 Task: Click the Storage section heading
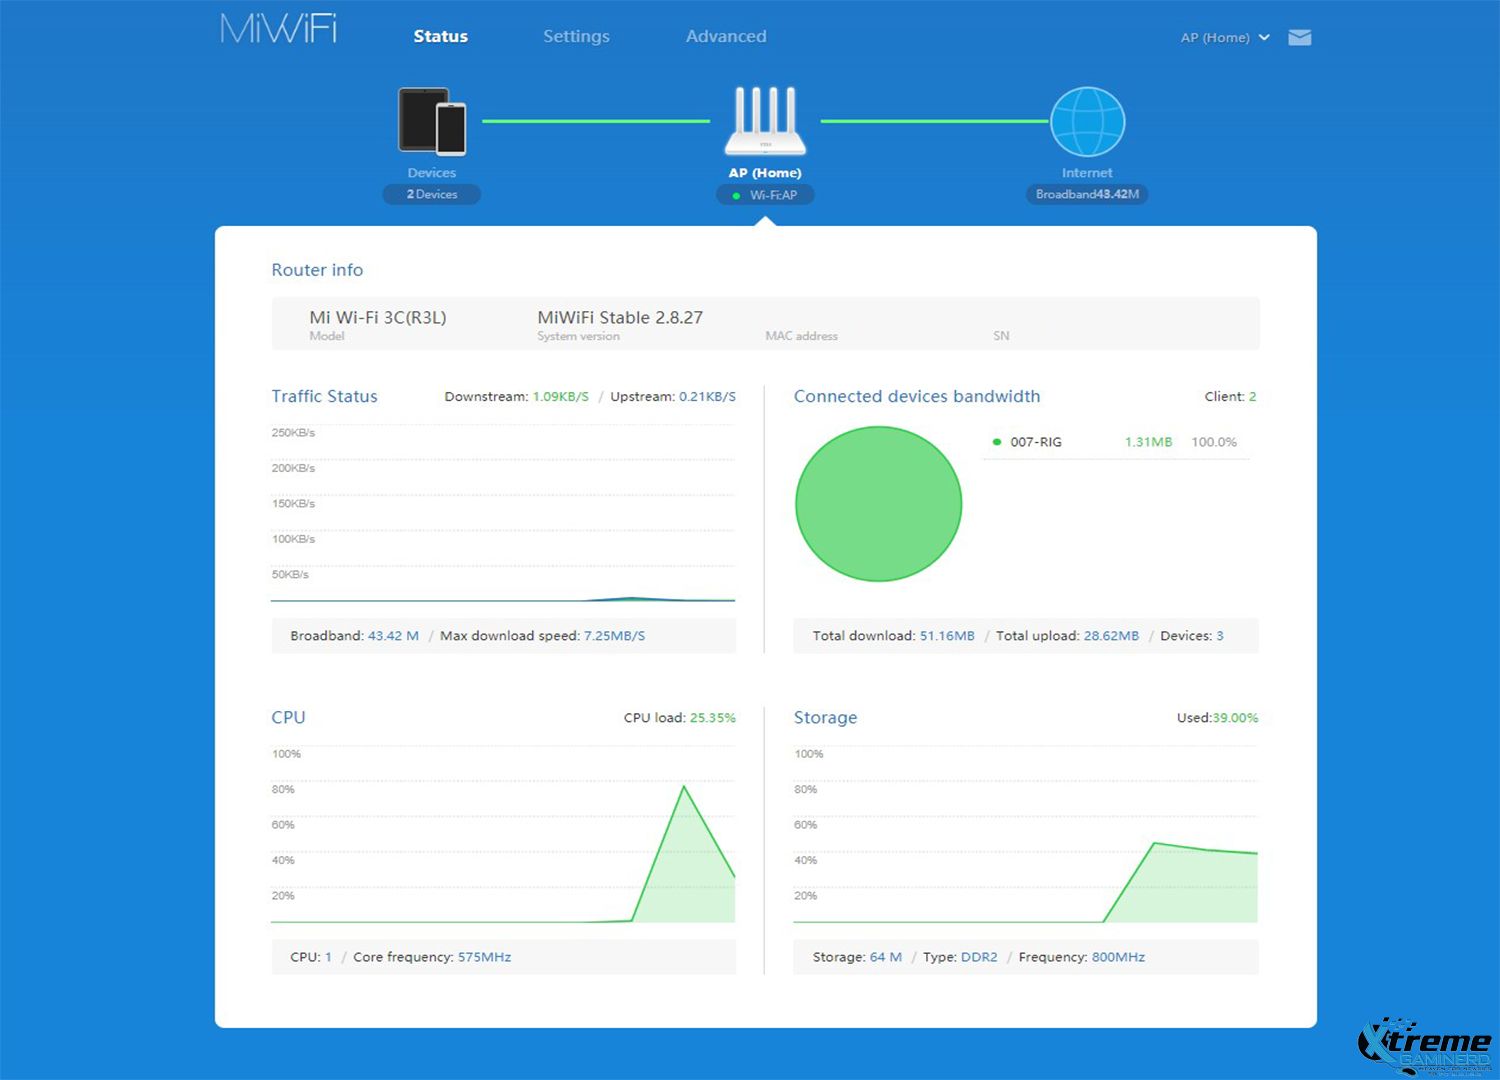tap(825, 717)
